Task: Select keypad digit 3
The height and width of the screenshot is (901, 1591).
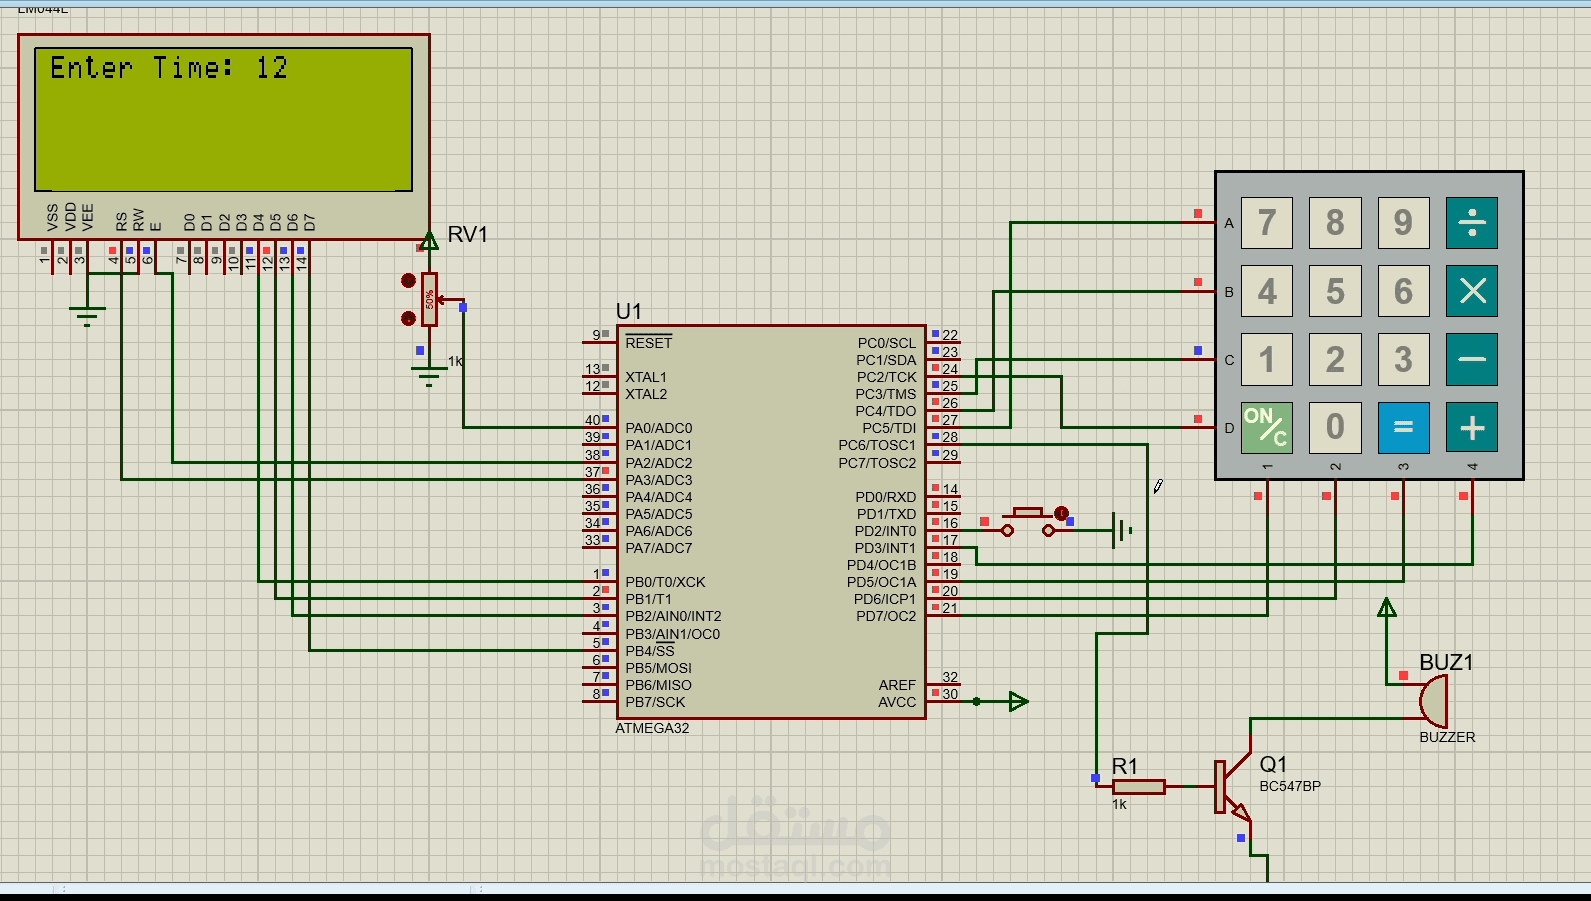Action: point(1403,359)
